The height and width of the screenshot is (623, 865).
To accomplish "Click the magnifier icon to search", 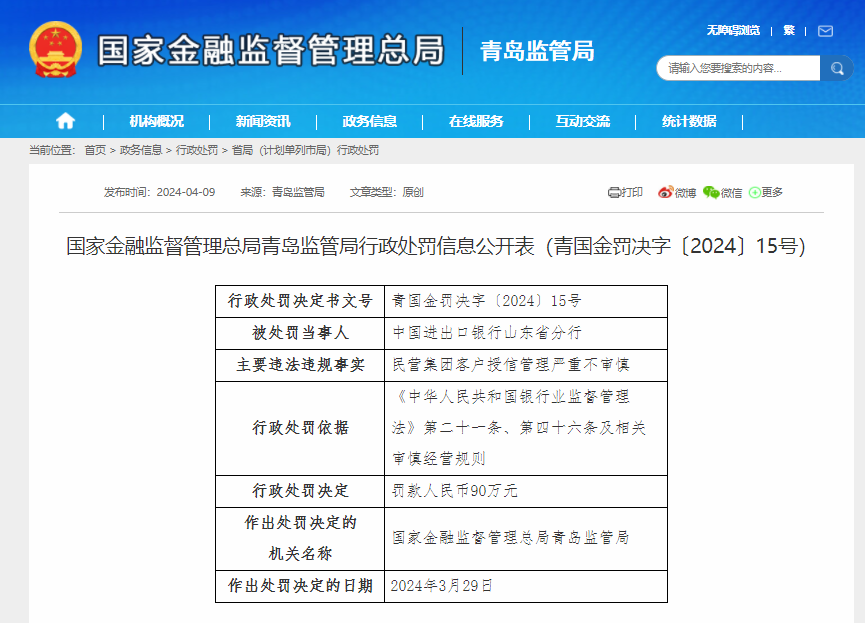I will 837,68.
